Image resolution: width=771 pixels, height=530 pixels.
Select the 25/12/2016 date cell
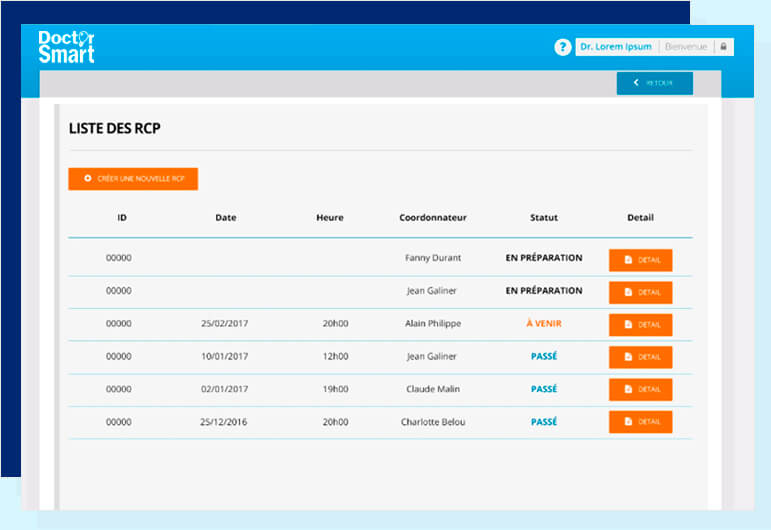225,422
